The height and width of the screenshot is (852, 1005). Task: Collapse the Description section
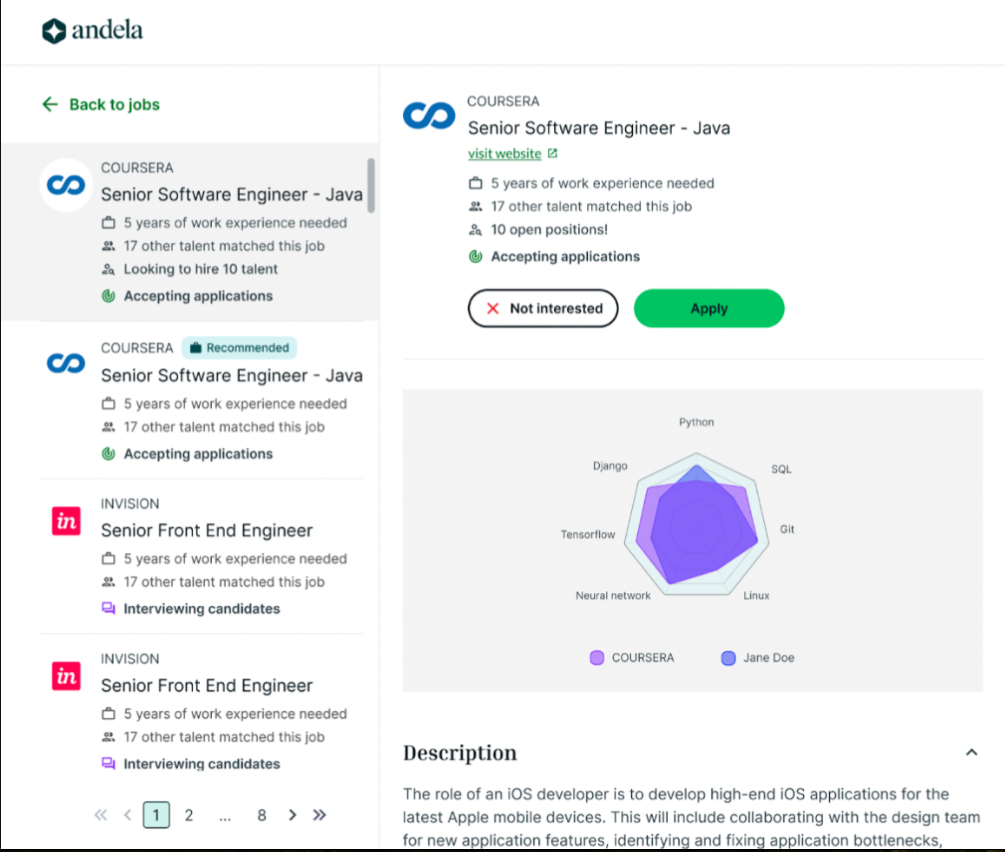pyautogui.click(x=972, y=753)
